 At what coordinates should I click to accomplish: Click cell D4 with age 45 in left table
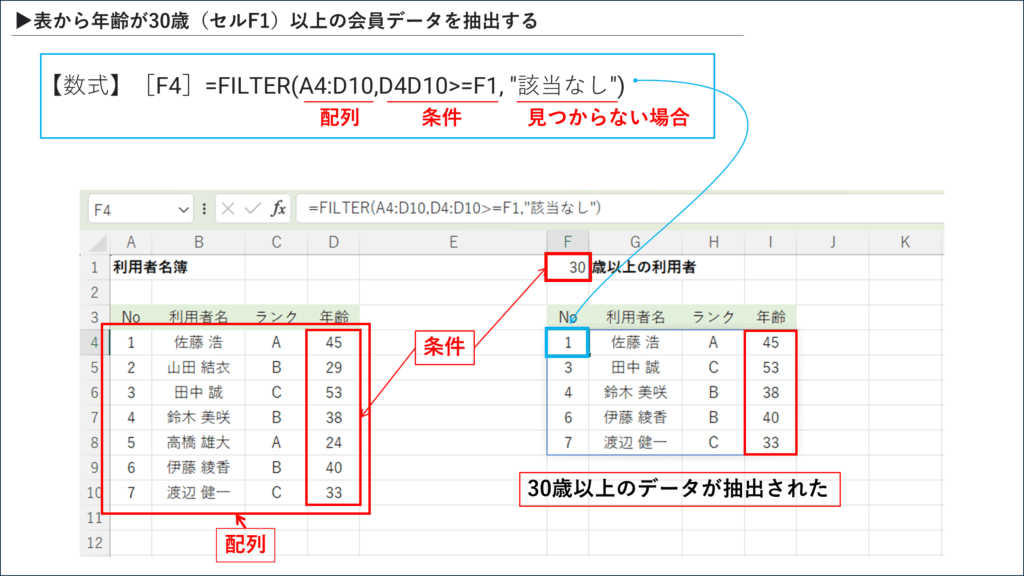[333, 342]
